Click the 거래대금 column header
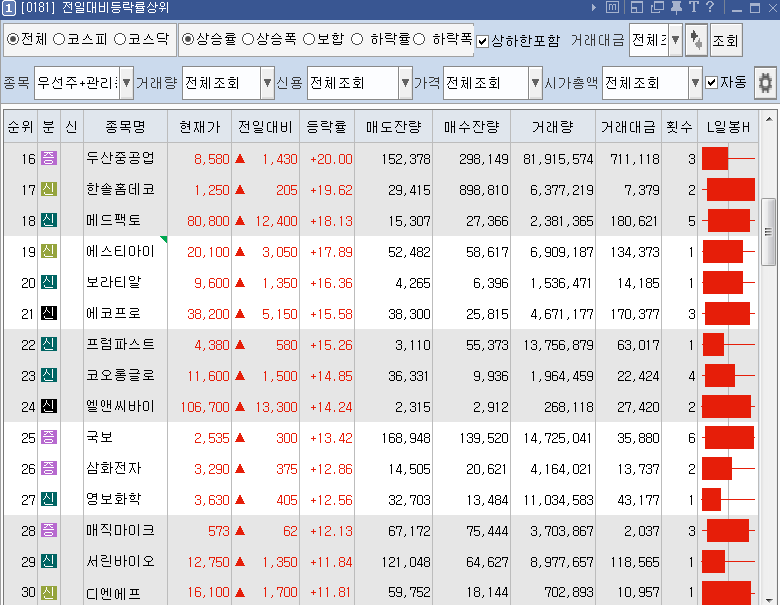This screenshot has width=780, height=605. (629, 127)
